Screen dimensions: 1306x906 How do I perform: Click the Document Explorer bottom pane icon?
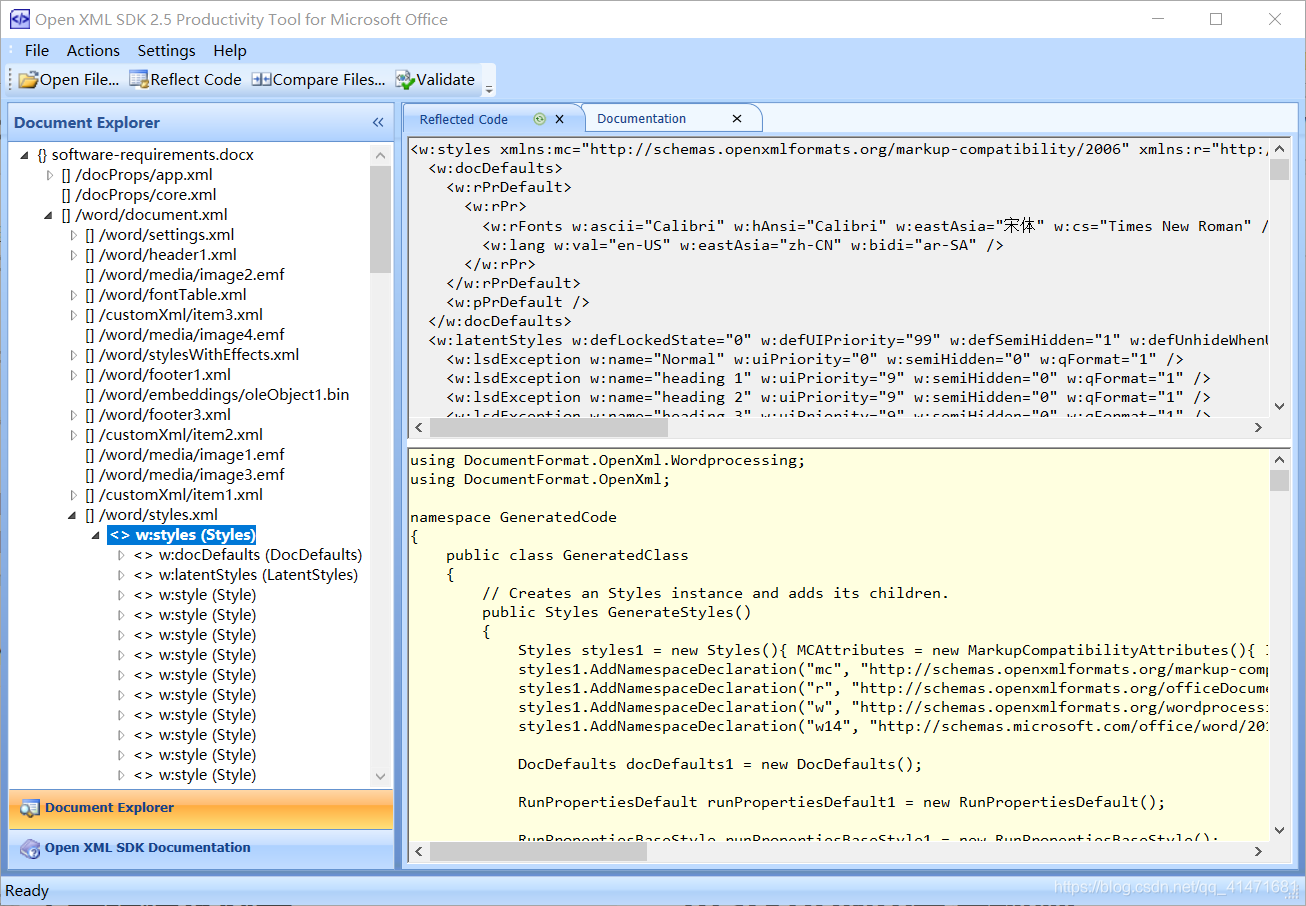click(x=30, y=808)
